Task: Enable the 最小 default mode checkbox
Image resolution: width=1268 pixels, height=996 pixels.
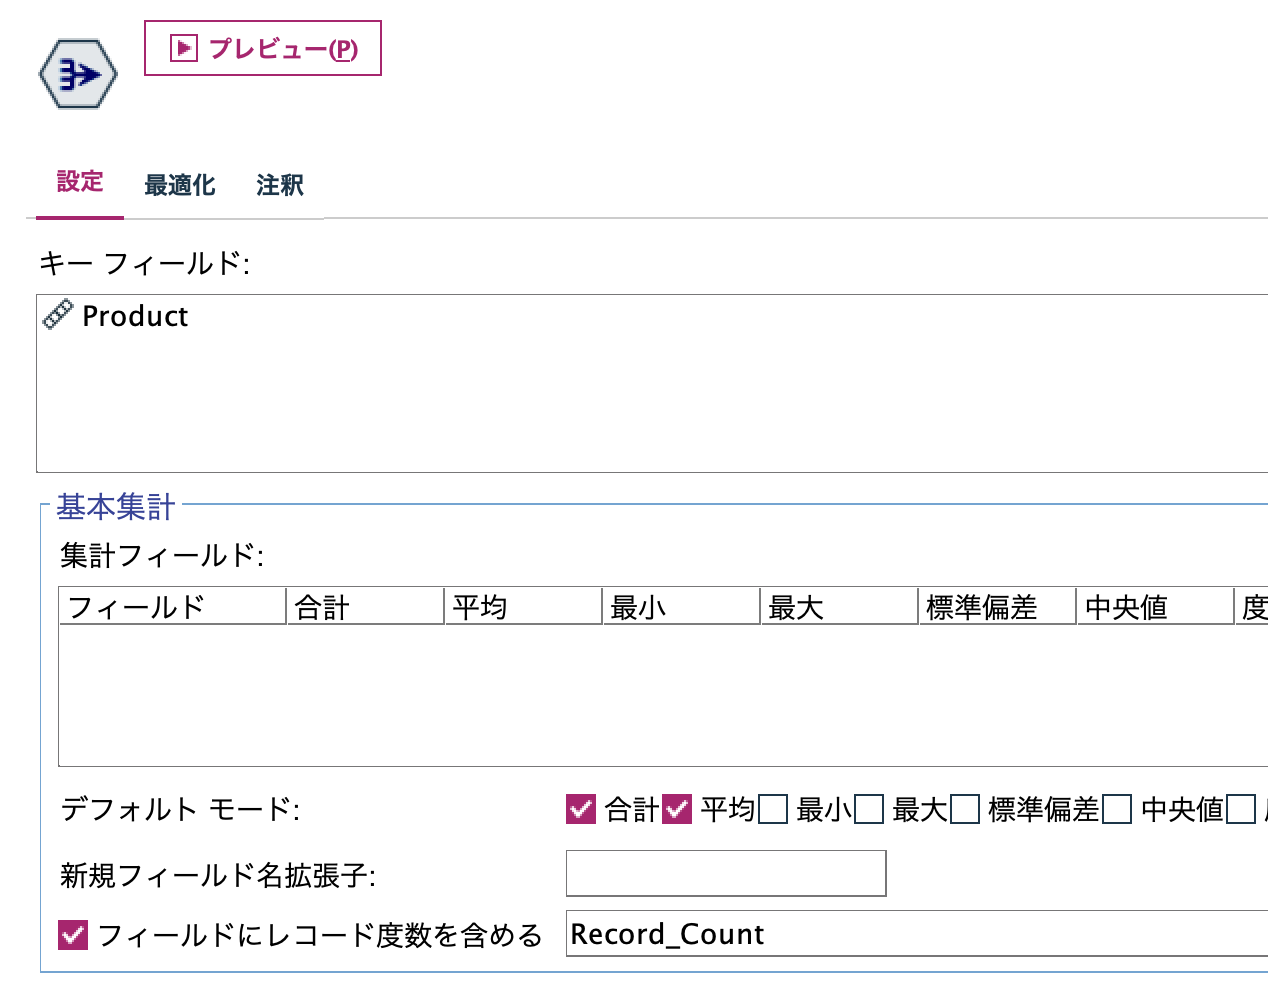Action: pyautogui.click(x=773, y=810)
